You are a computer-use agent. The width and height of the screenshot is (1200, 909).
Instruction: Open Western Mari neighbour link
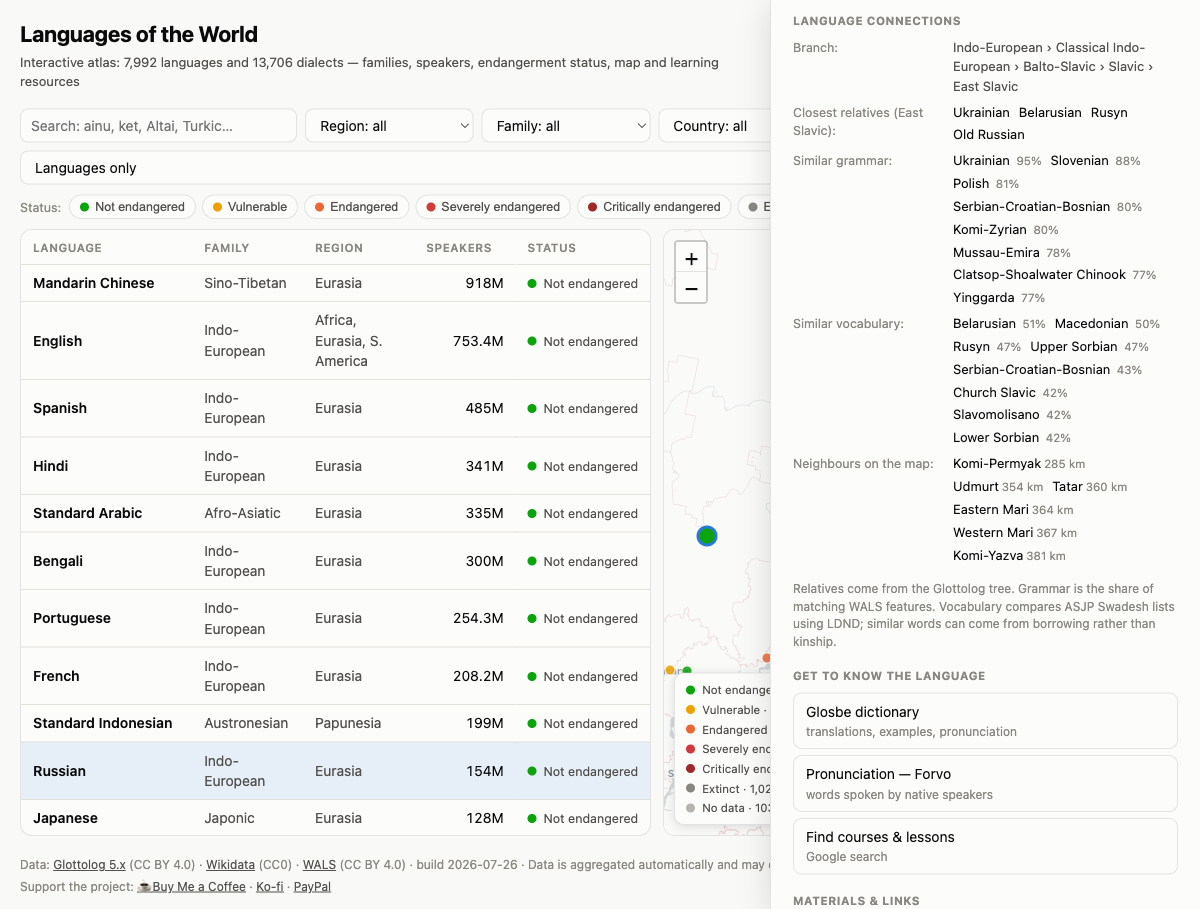(993, 533)
